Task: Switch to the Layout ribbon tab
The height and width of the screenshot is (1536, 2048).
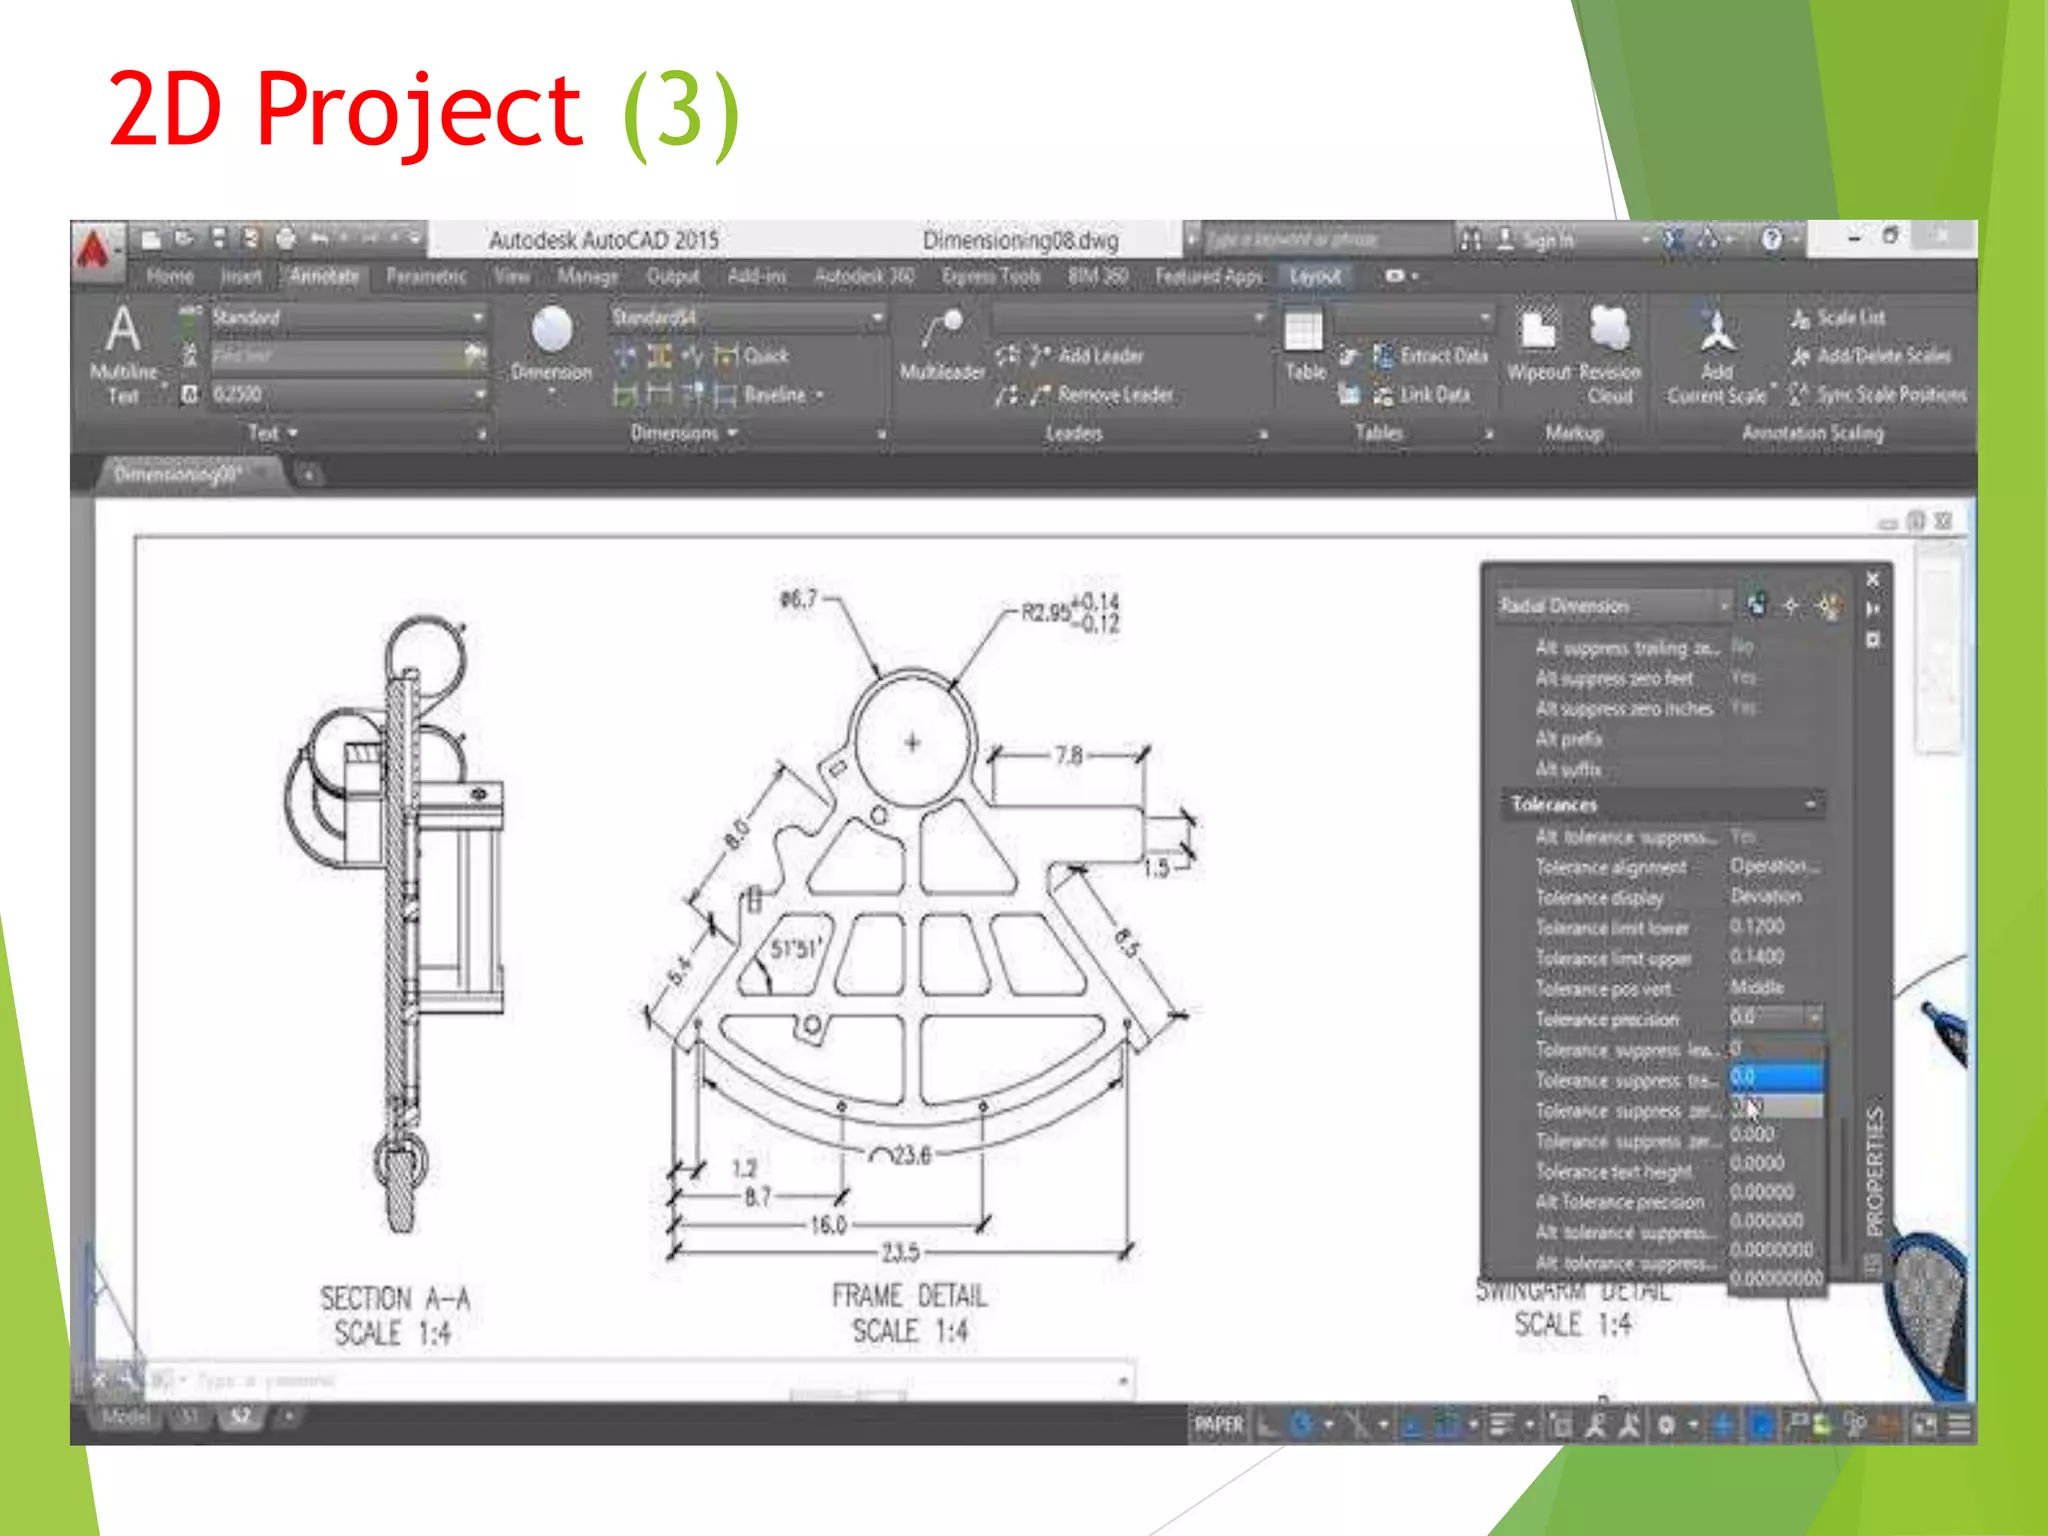Action: point(1315,276)
